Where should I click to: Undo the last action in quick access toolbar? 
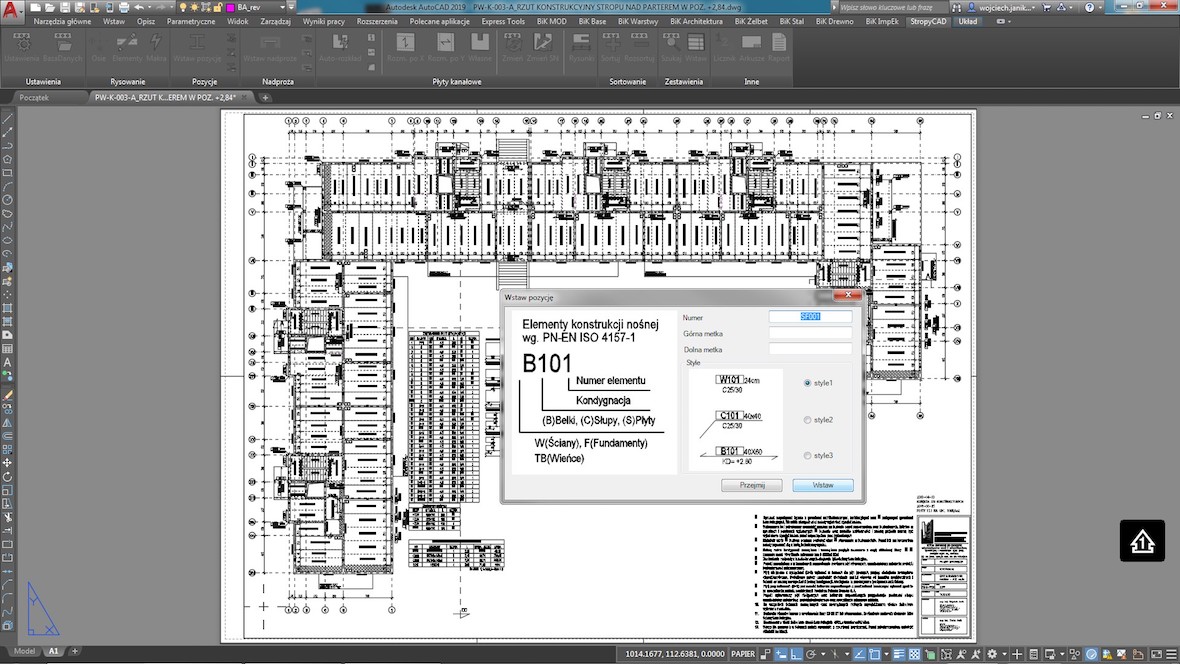tap(139, 8)
